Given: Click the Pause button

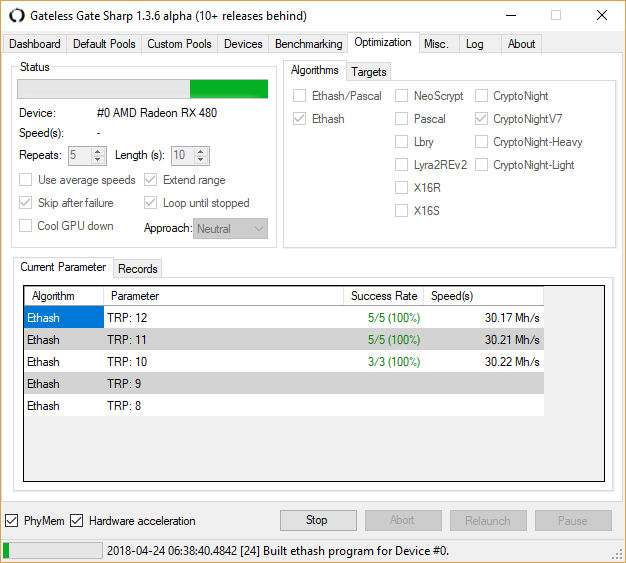Looking at the screenshot, I should click(x=573, y=520).
